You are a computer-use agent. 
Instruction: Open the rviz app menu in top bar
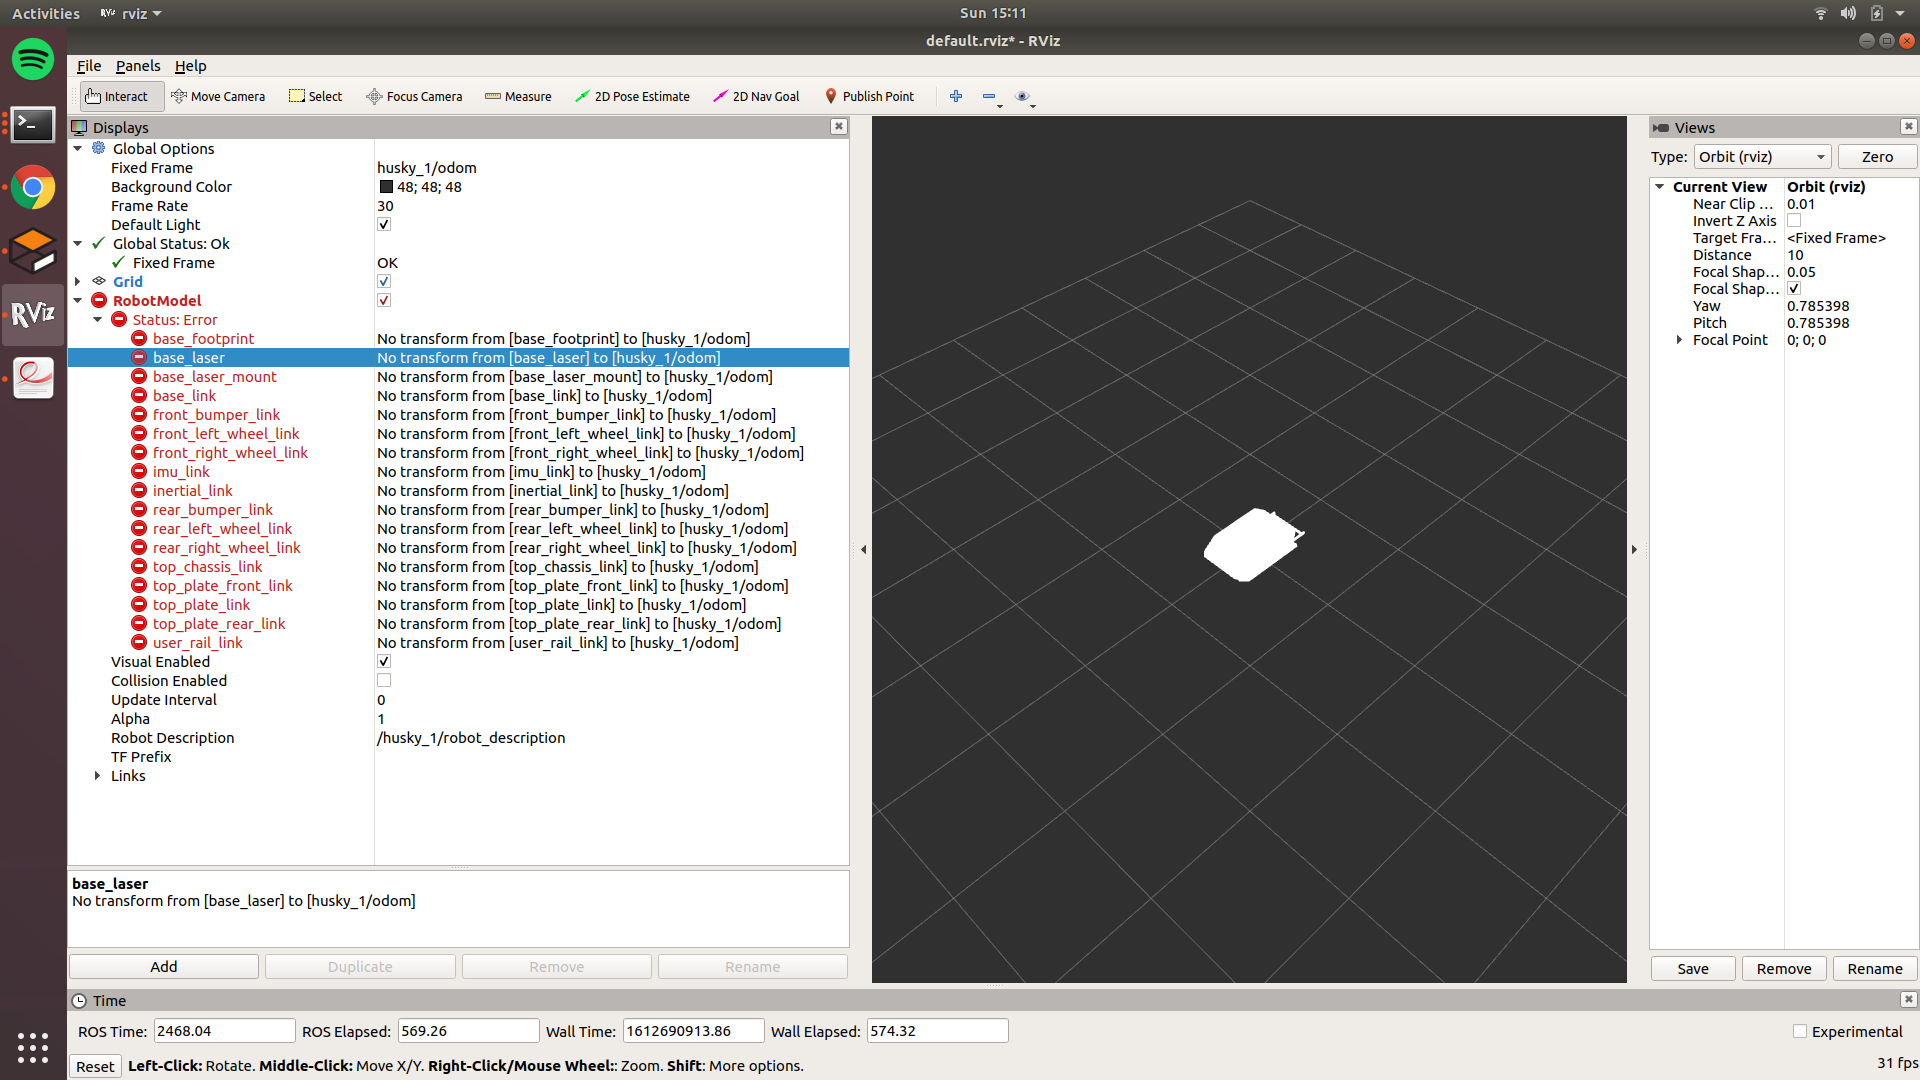tap(131, 13)
